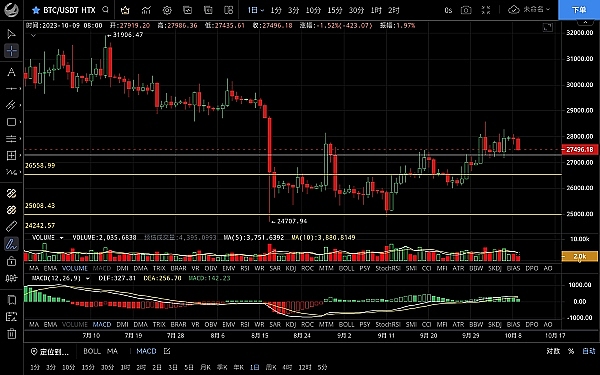Toggle BTC/USDT favorite star
Screen dimensions: 600x375
[36, 10]
